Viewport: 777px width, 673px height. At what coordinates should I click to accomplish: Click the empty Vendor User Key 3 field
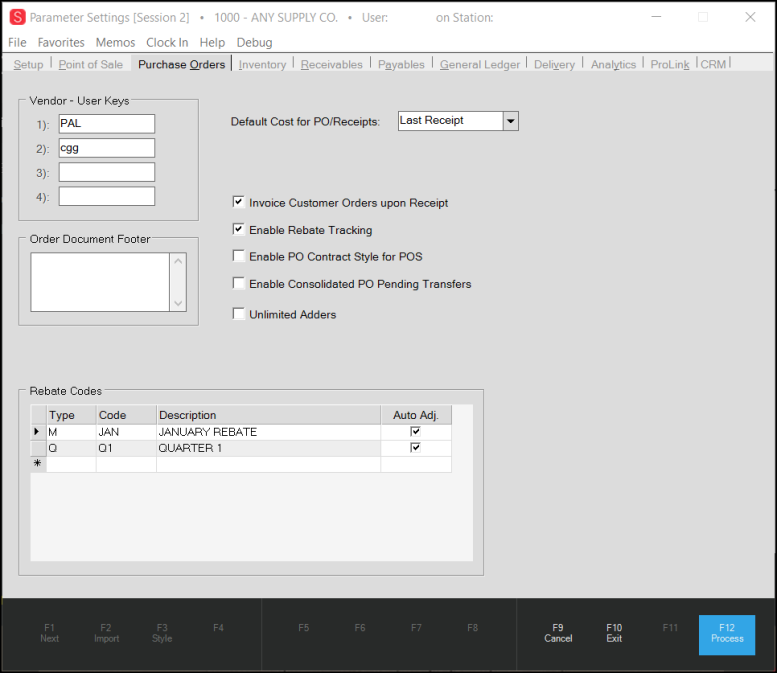tap(107, 172)
